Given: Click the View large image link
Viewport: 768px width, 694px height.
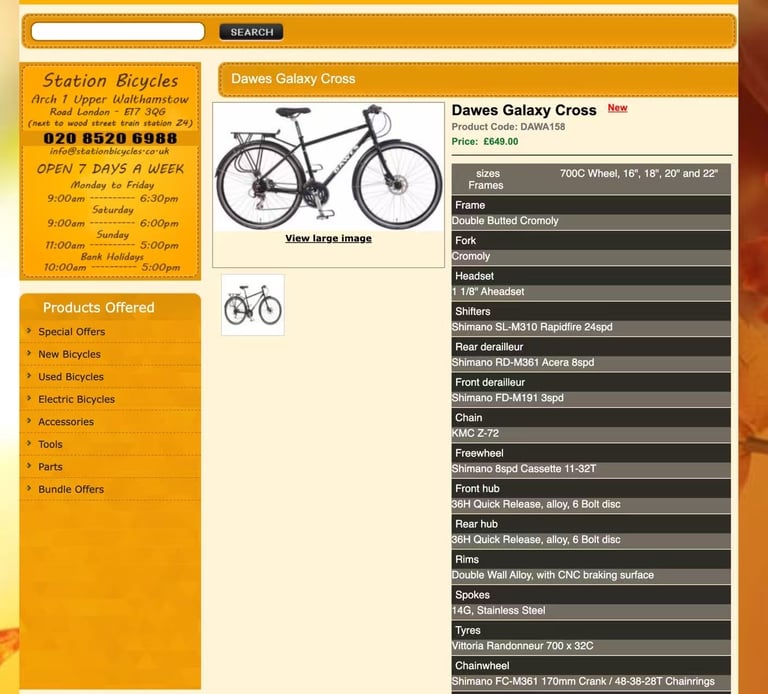Looking at the screenshot, I should [328, 238].
